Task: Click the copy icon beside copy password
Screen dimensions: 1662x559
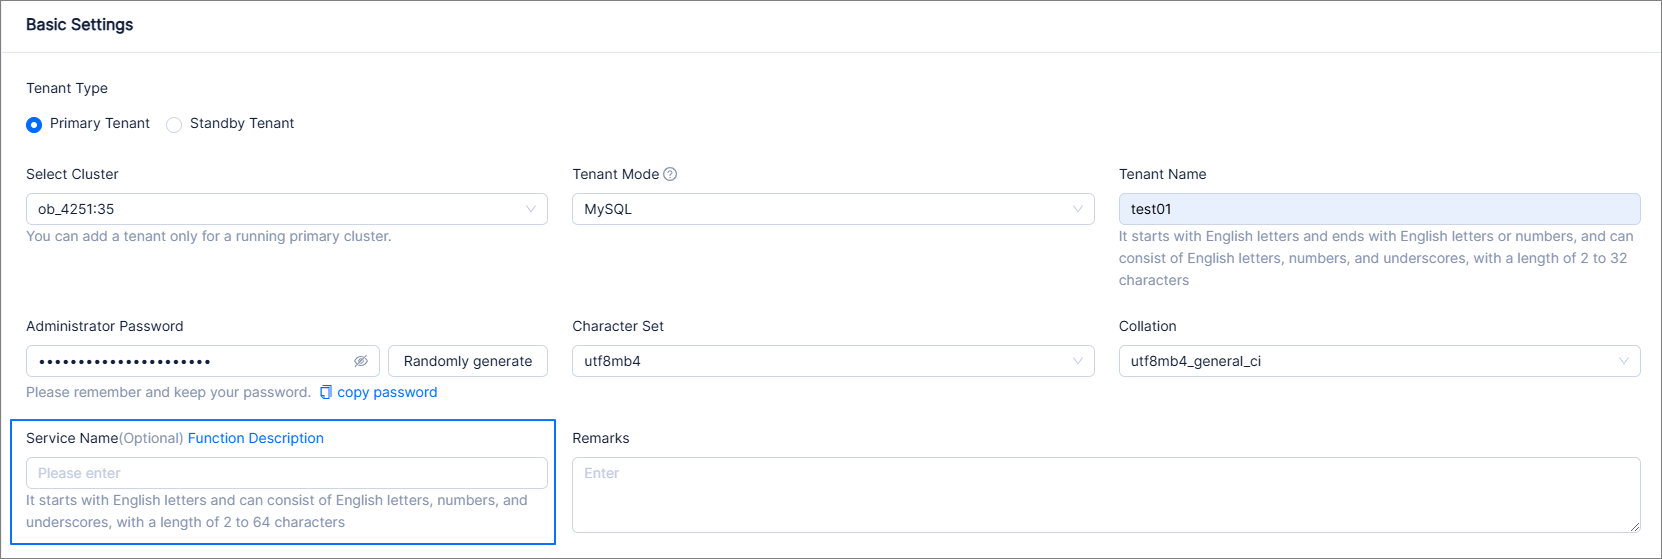Action: point(326,392)
